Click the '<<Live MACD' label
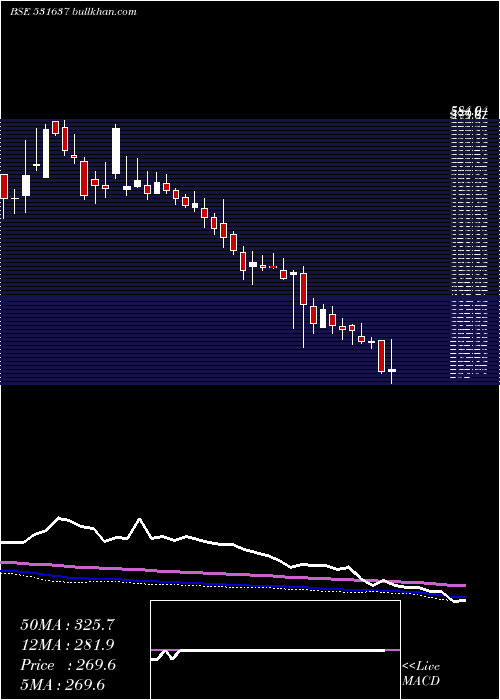Viewport: 500px width, 700px height. (421, 673)
